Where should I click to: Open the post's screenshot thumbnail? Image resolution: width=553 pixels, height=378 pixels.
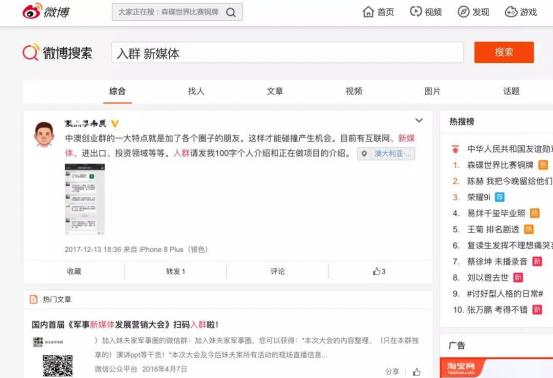click(85, 199)
